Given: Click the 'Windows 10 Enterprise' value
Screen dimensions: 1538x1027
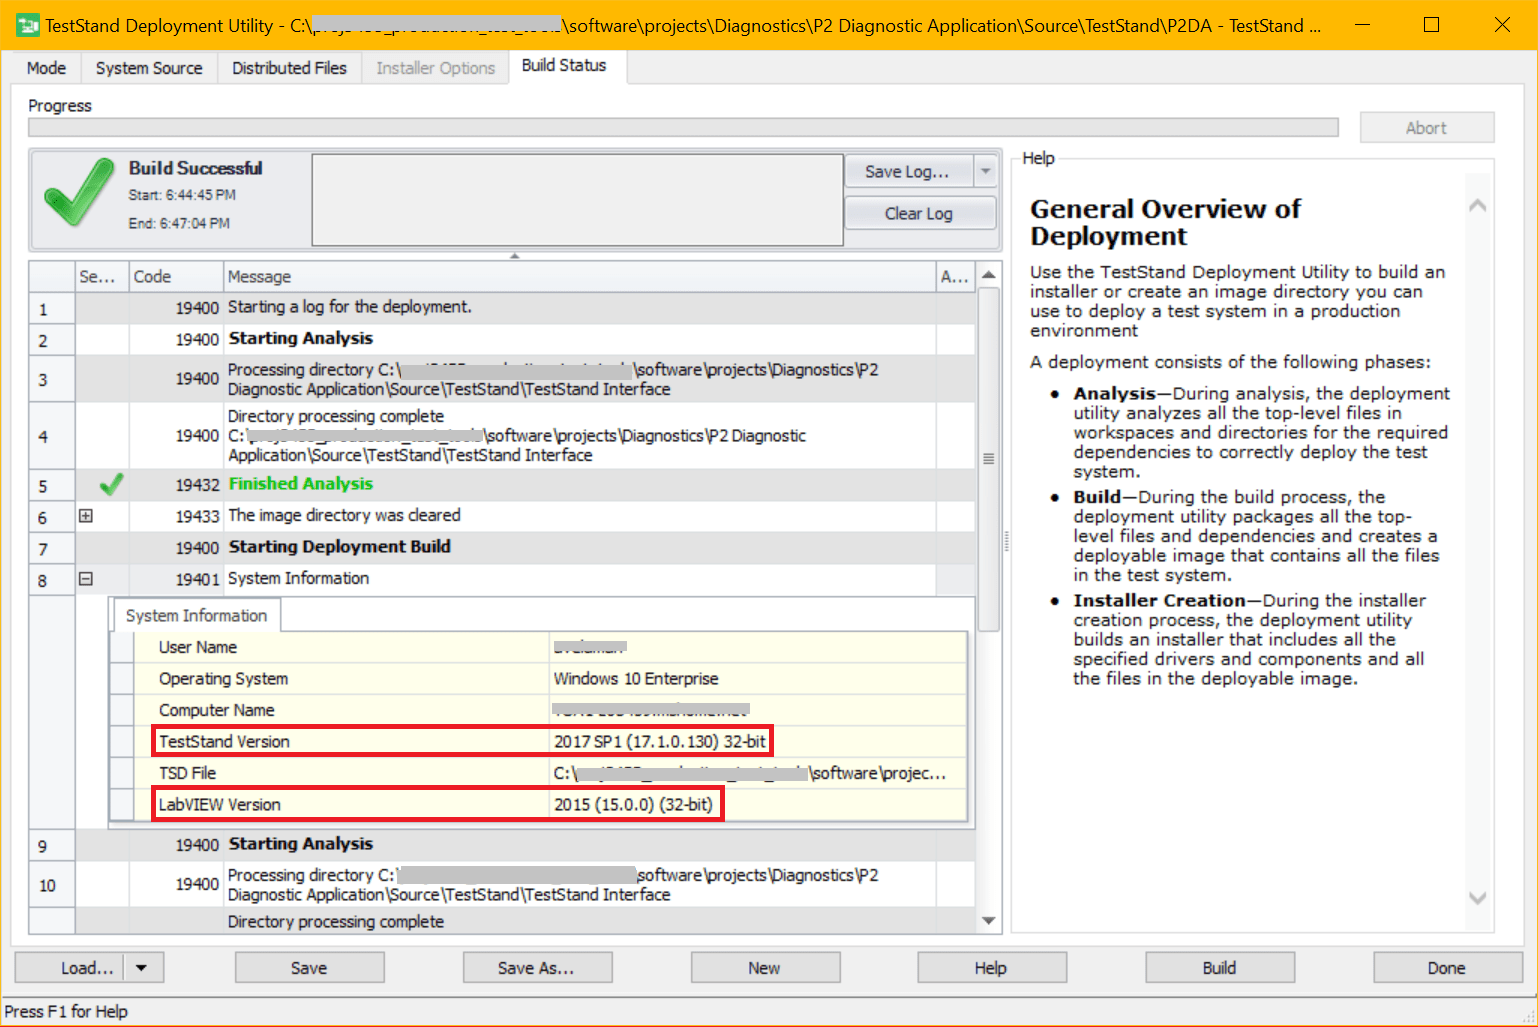Looking at the screenshot, I should [636, 679].
